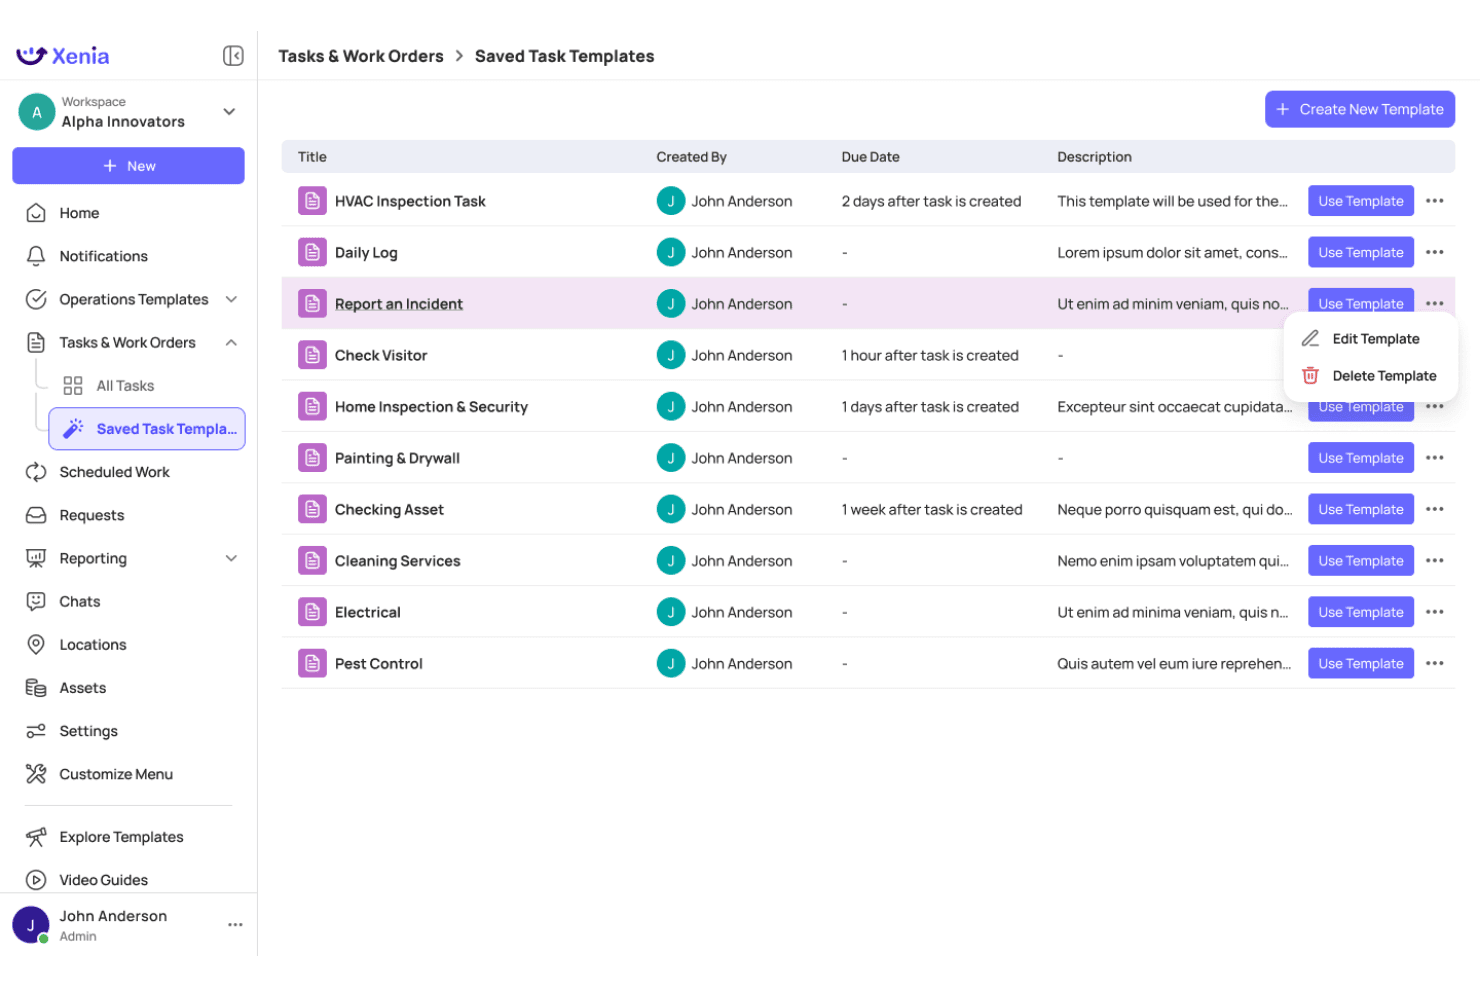Screen dimensions: 1480x987
Task: Open user menu dots beside John Anderson
Action: 235,925
